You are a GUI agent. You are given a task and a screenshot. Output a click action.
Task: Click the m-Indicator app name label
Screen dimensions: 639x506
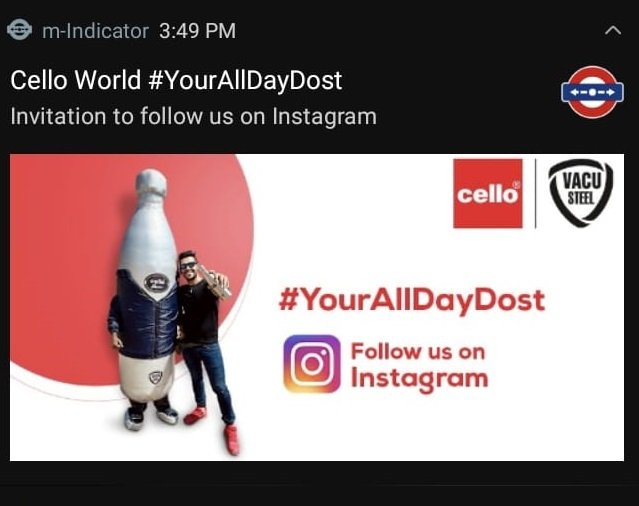pos(95,31)
